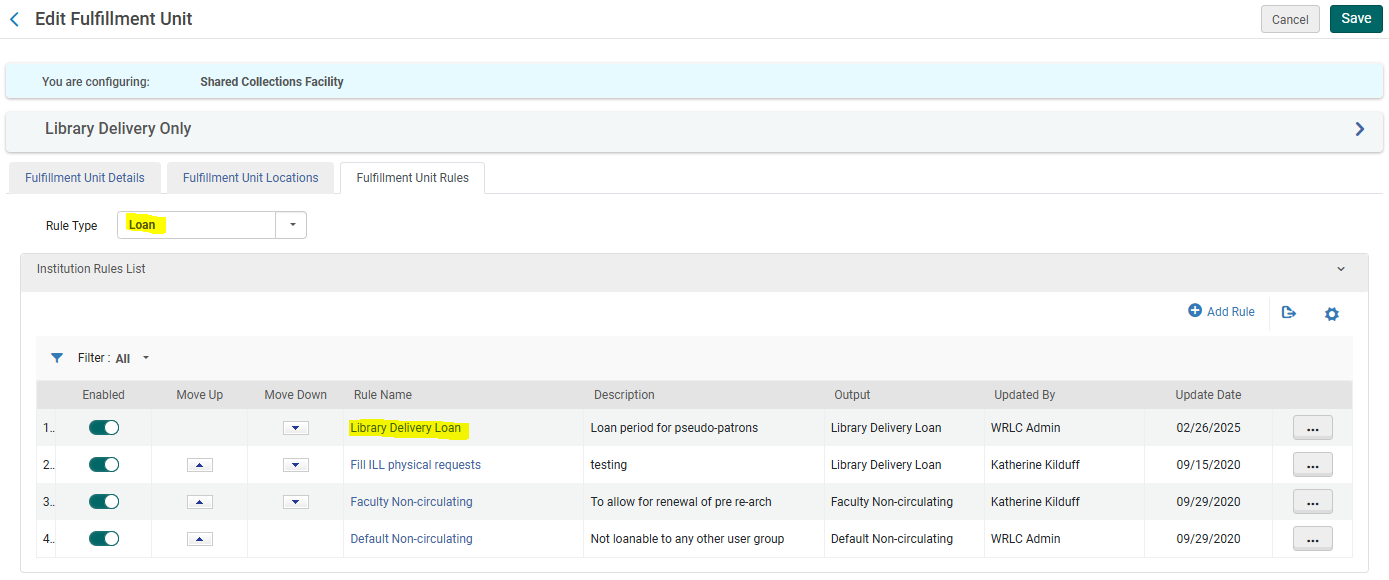
Task: Toggle the Fill ILL physical requests rule off
Action: coord(103,464)
